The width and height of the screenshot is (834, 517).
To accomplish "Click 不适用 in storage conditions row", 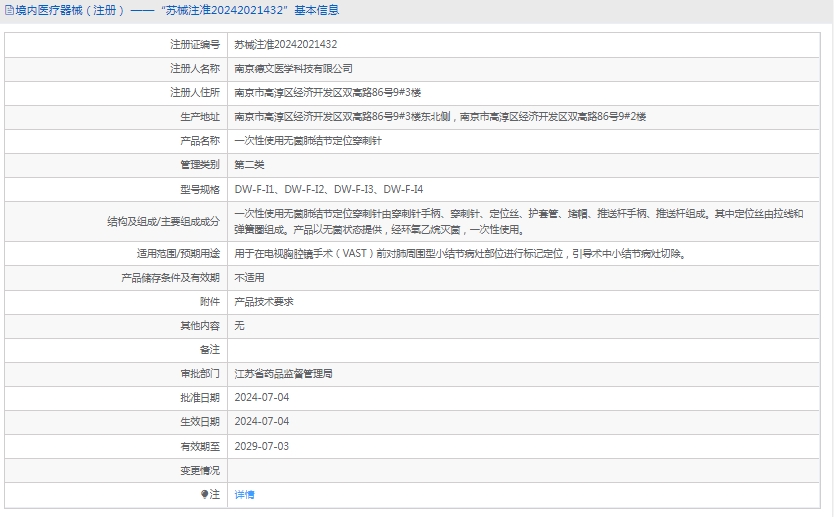I will click(x=249, y=278).
